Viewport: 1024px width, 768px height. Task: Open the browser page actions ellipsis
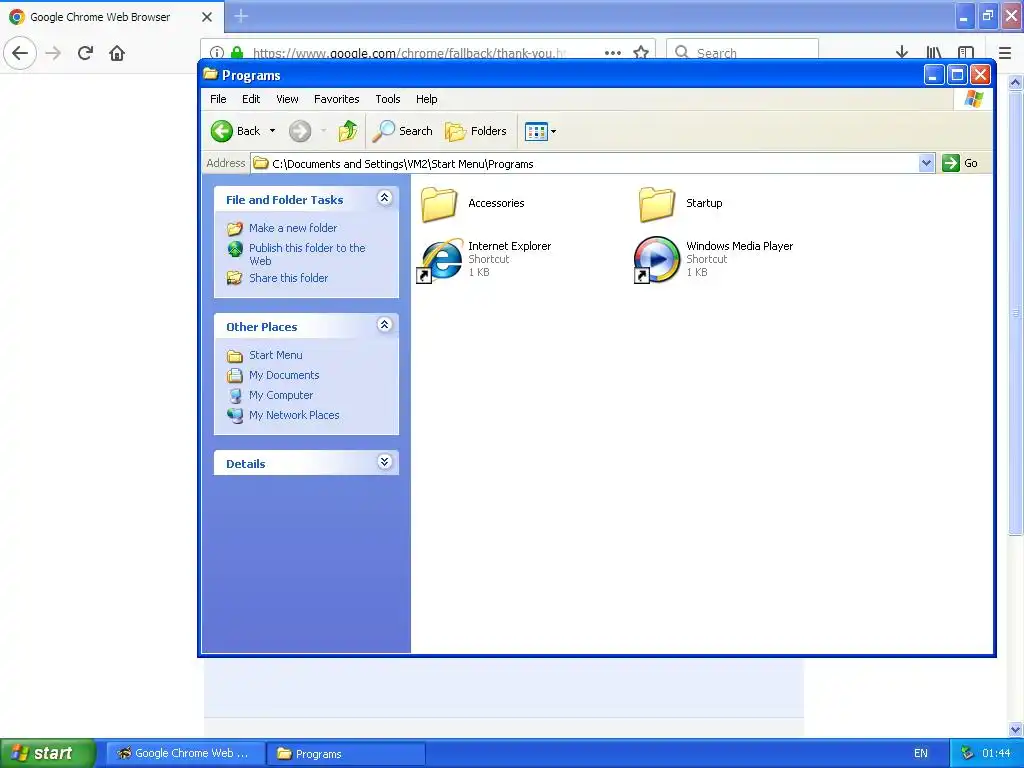coord(613,53)
